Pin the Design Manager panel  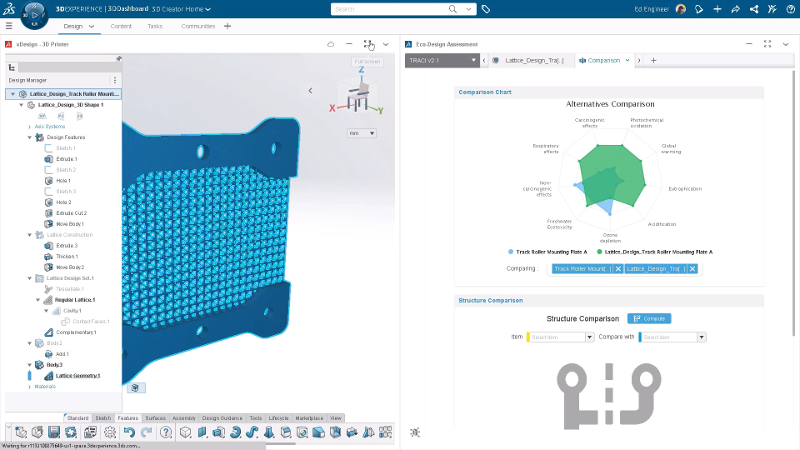pyautogui.click(x=118, y=58)
